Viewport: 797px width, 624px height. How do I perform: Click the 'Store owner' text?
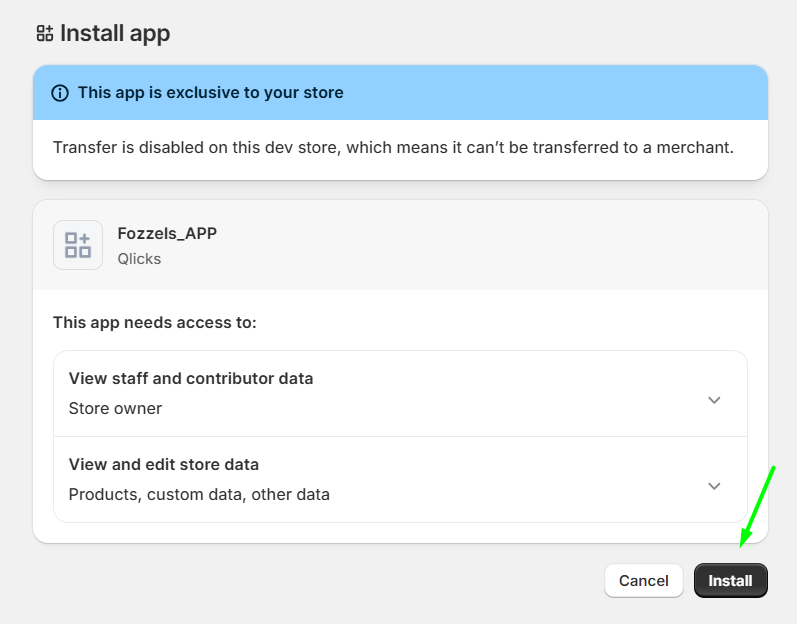coord(115,409)
